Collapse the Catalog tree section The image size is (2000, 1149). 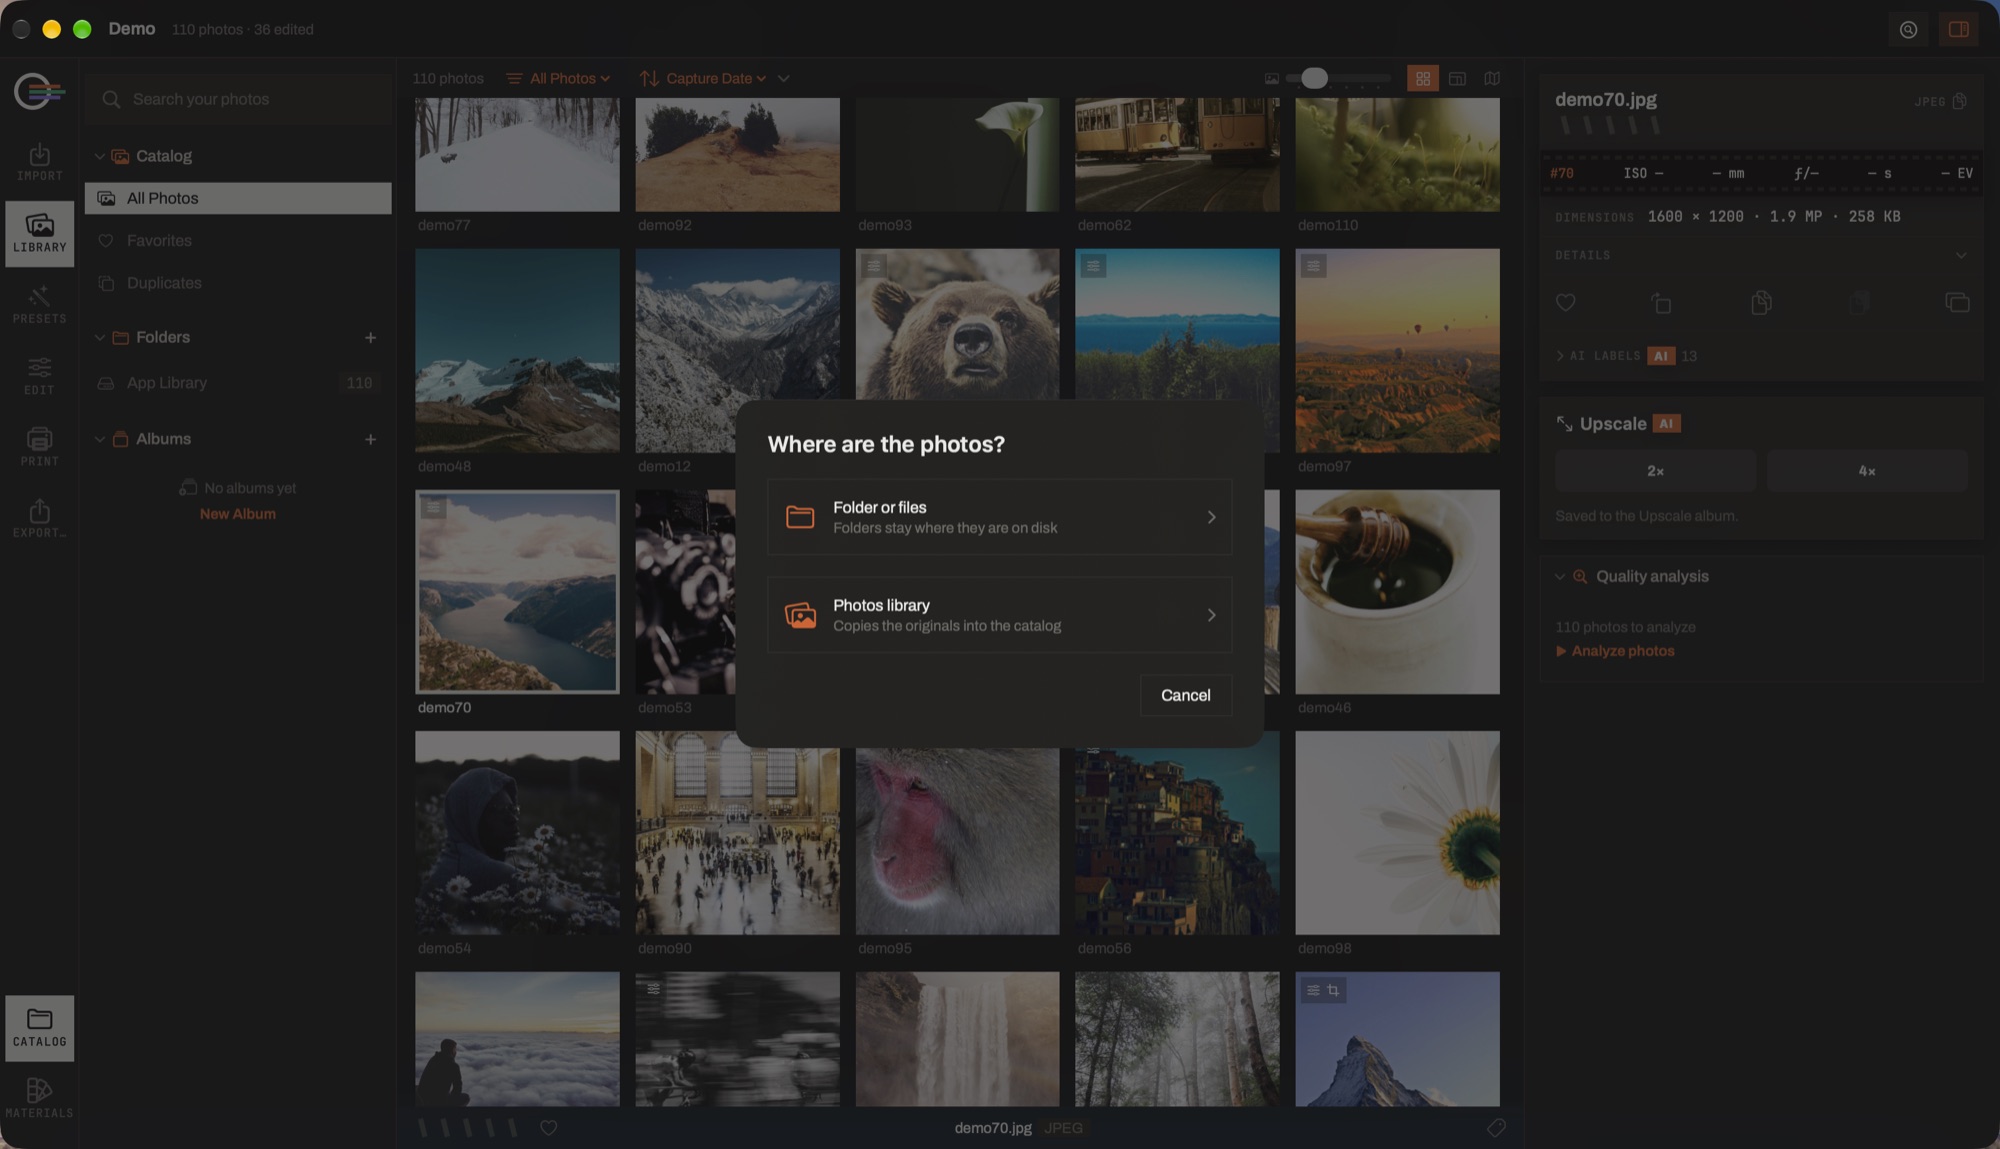pos(99,156)
